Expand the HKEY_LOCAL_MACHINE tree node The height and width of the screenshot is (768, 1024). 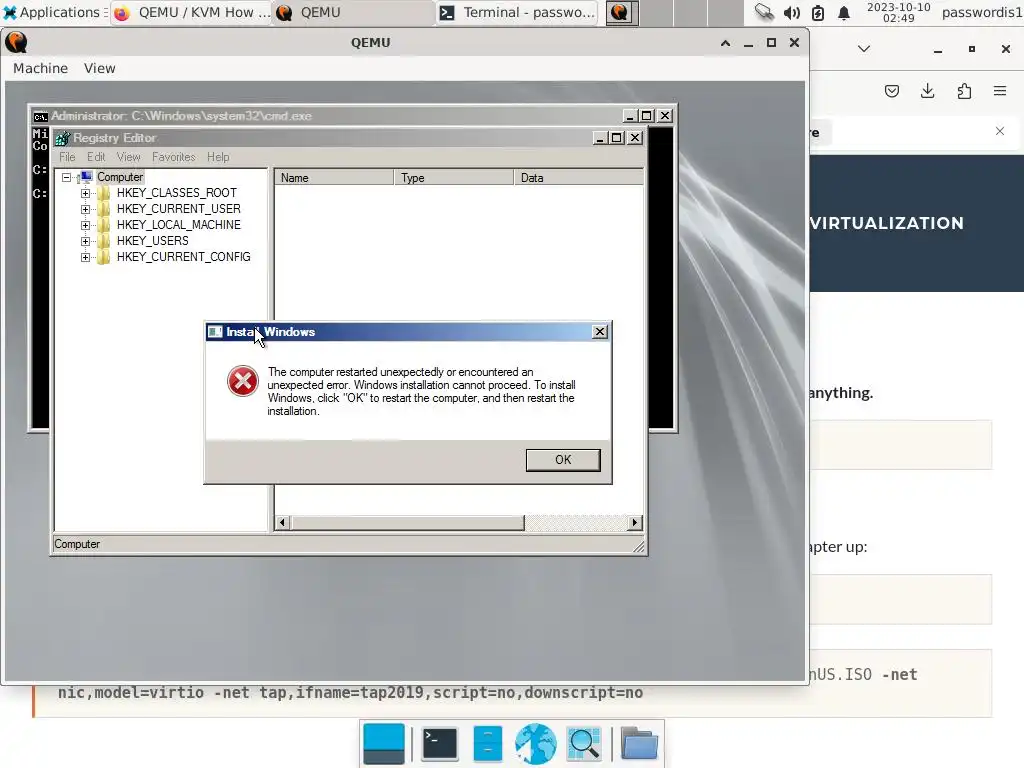click(x=85, y=225)
